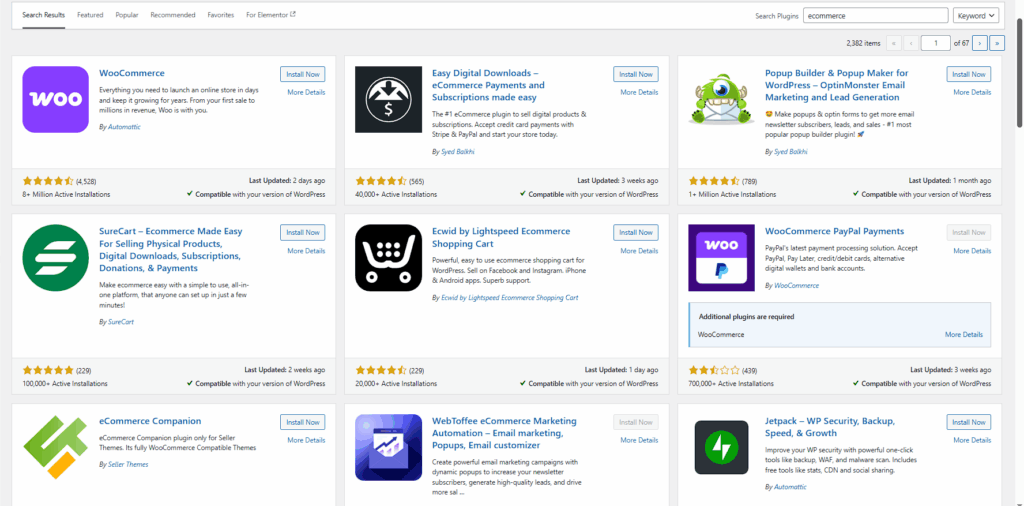Viewport: 1024px width, 506px height.
Task: Click the vertical page scrollbar
Action: (x=1019, y=72)
